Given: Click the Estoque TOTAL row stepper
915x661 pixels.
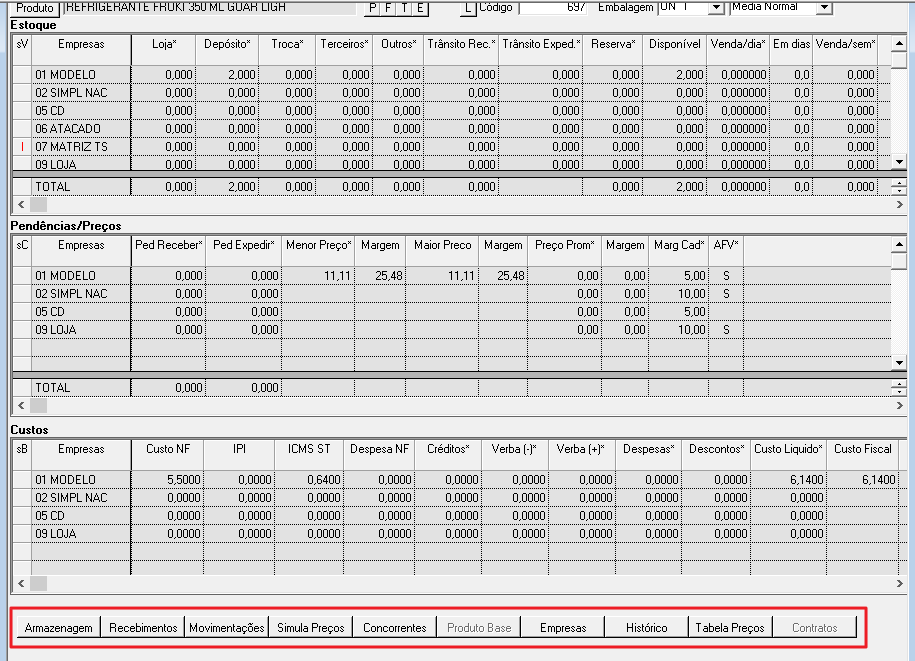Looking at the screenshot, I should tap(899, 187).
